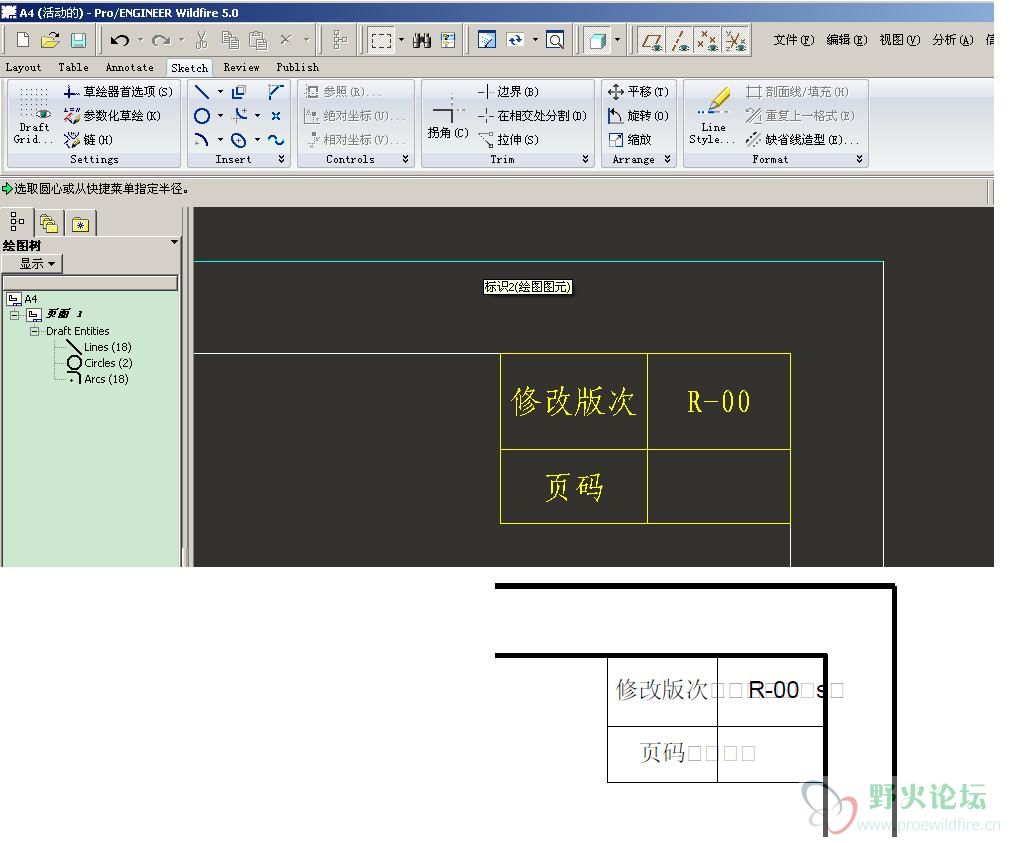This screenshot has width=1010, height=843.
Task: Click the Spline curve tool icon
Action: (x=276, y=140)
